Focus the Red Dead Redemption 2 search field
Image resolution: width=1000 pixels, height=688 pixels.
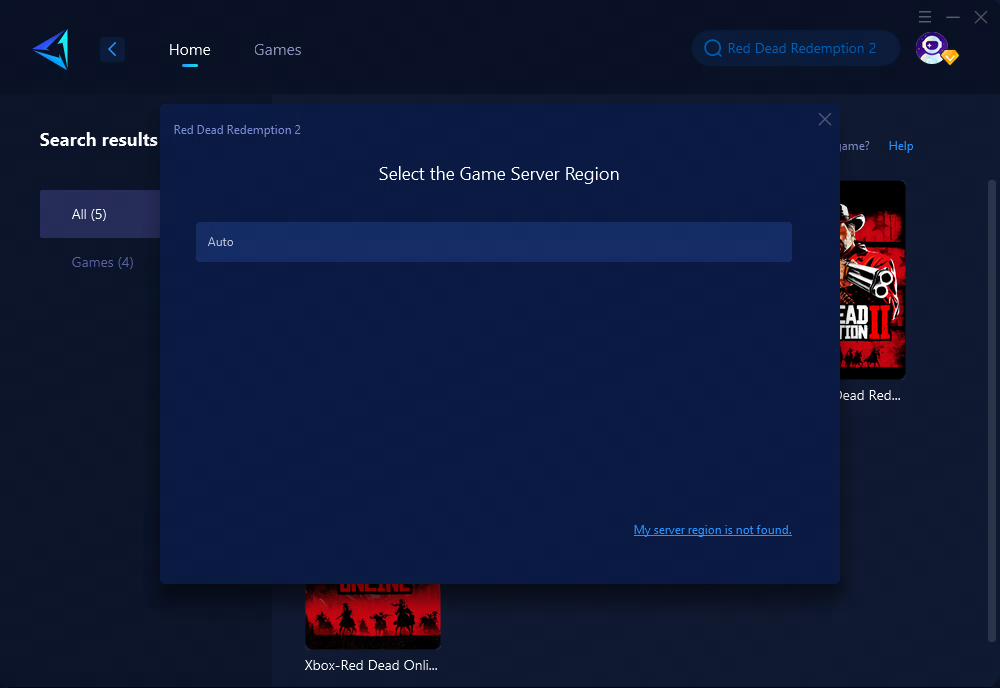pyautogui.click(x=795, y=48)
